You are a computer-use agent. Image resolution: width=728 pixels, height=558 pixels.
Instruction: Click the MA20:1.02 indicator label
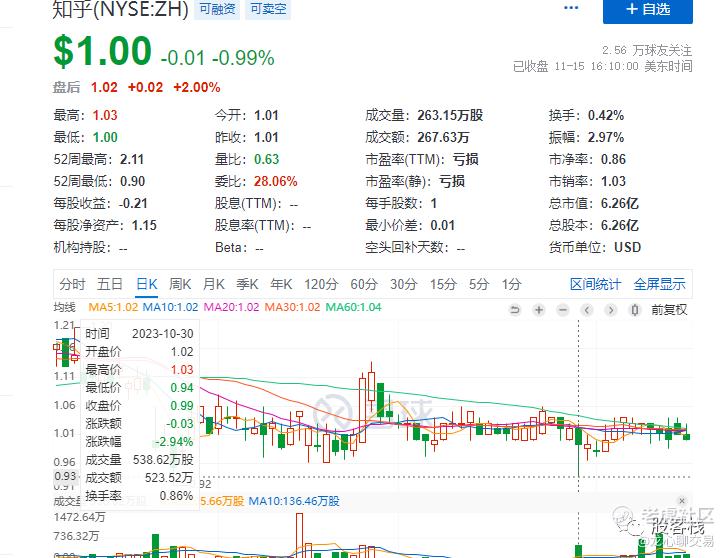point(231,307)
